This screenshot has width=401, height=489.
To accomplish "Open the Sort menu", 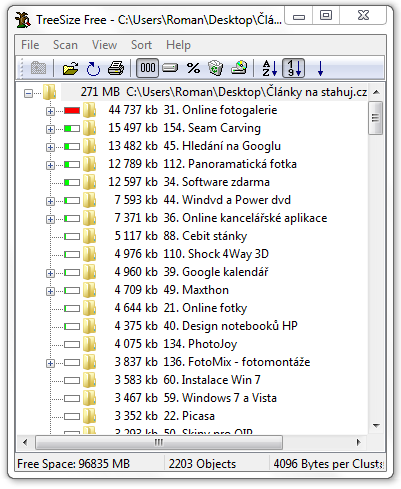I will [x=141, y=45].
